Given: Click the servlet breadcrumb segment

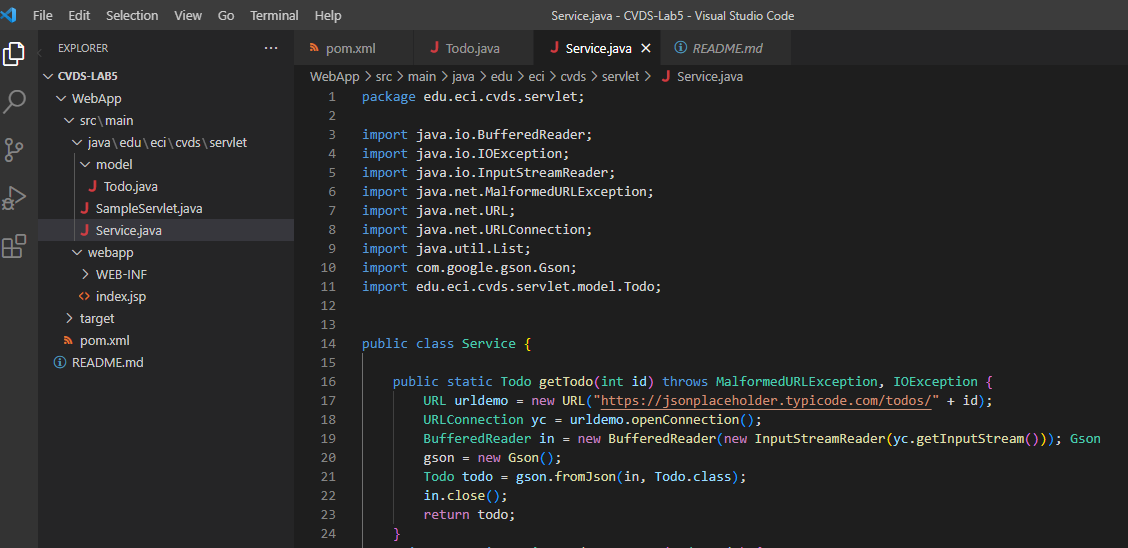Looking at the screenshot, I should coord(620,76).
